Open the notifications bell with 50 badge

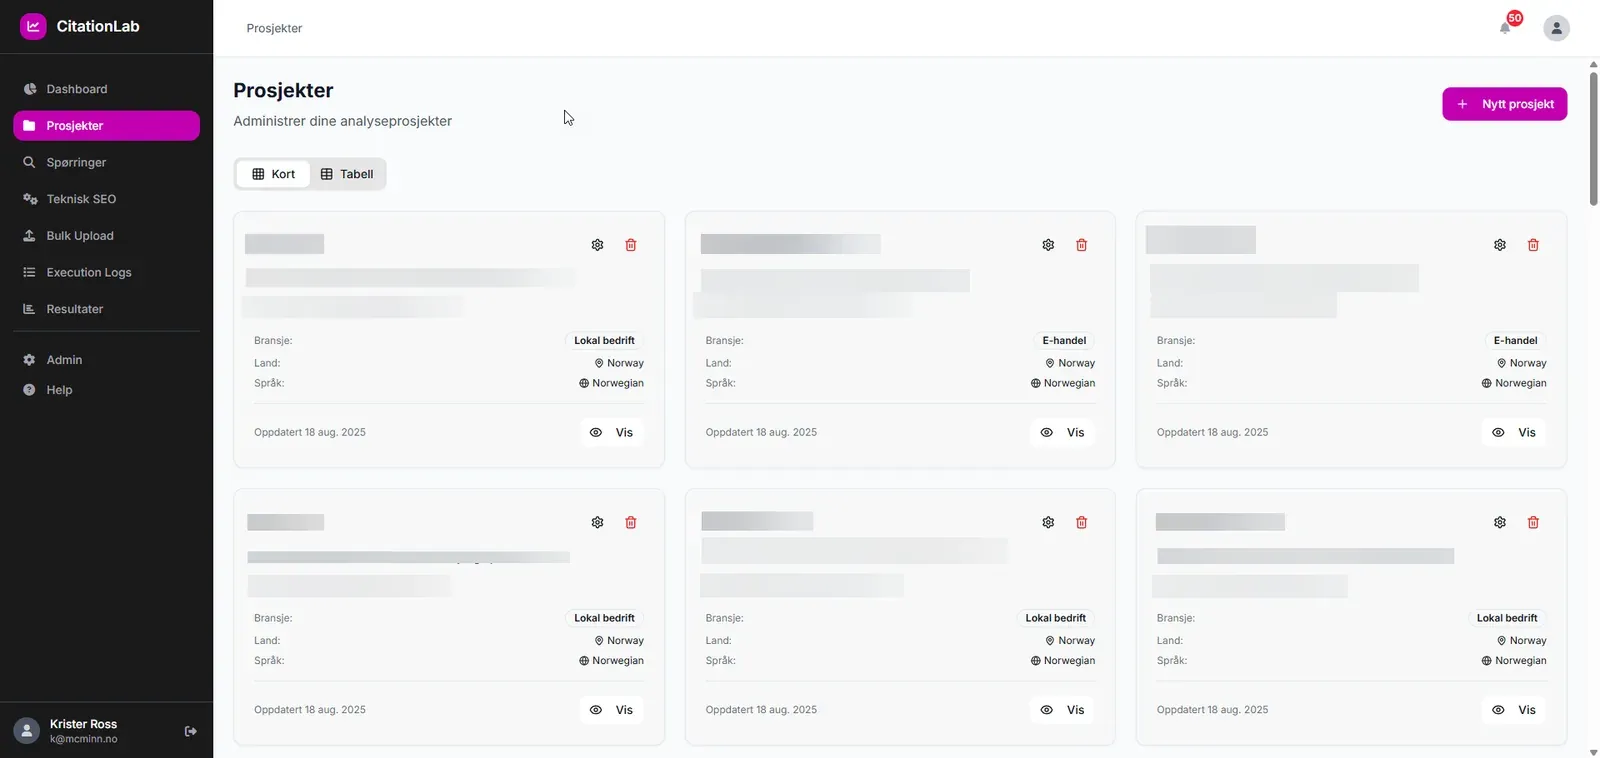[x=1505, y=27]
